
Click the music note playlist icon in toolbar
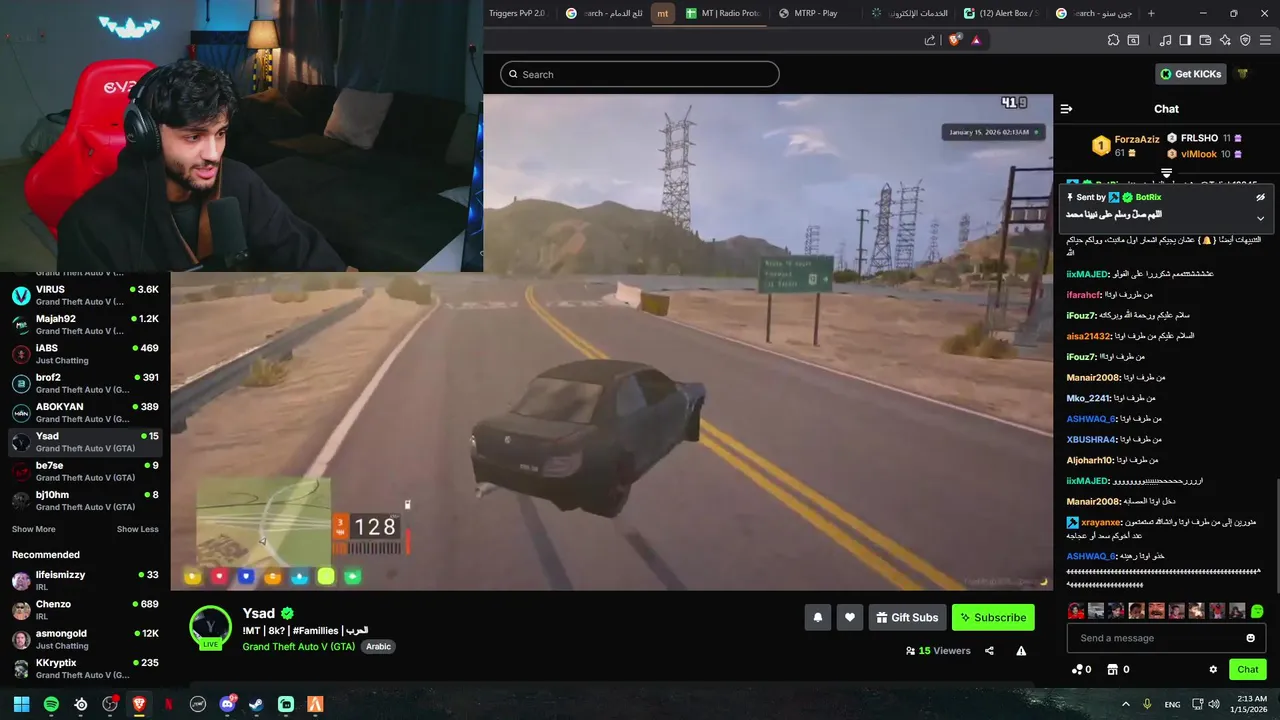[x=1165, y=40]
